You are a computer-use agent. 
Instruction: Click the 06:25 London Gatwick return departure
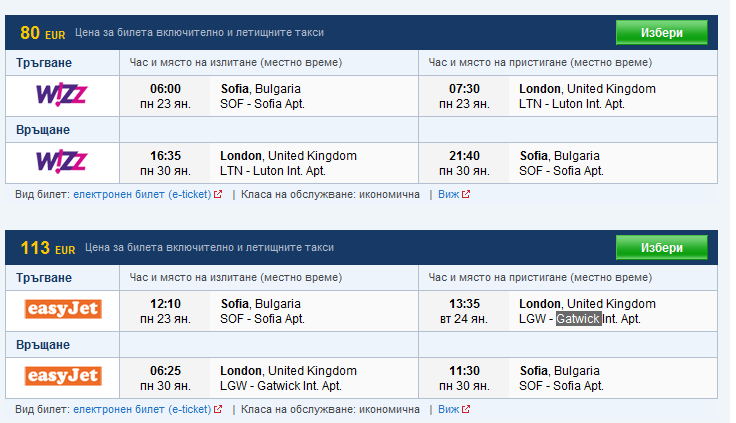click(x=165, y=371)
